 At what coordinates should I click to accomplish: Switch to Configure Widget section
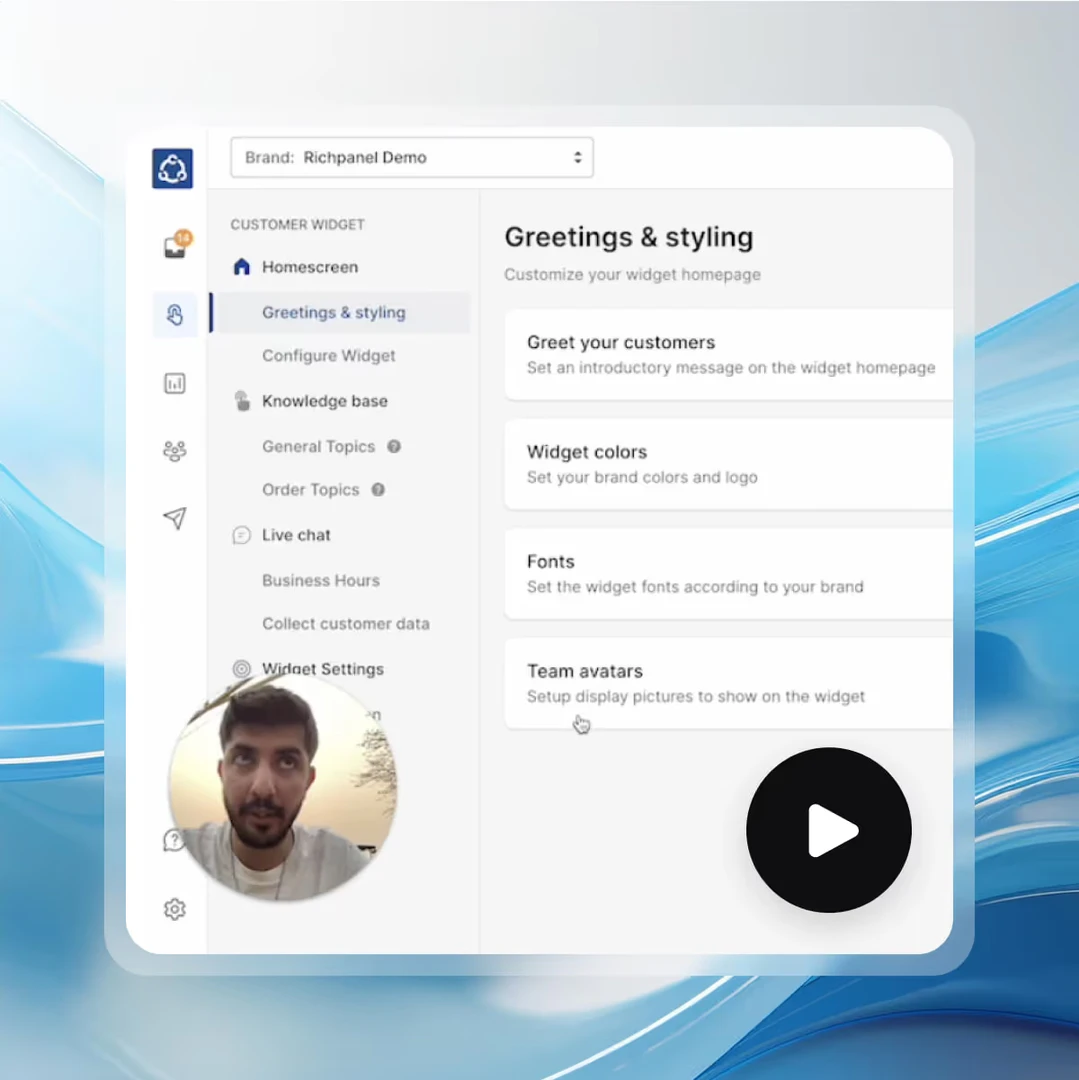(328, 356)
